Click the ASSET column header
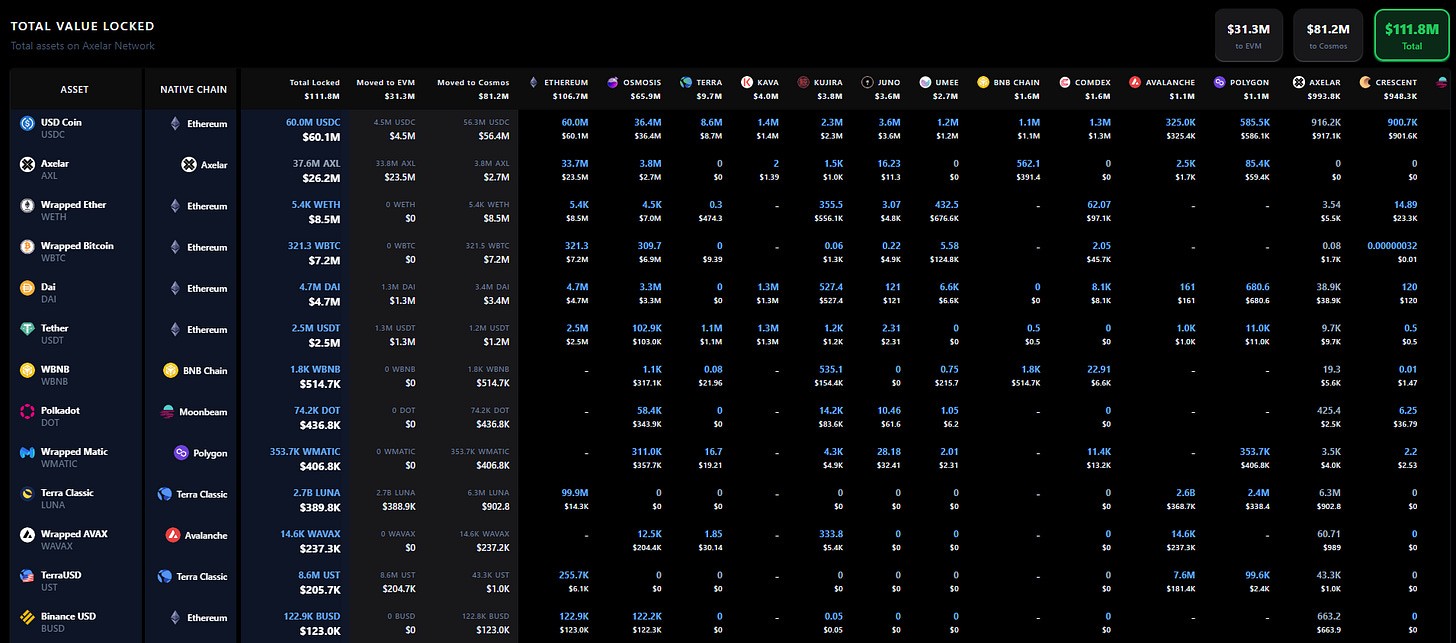 [x=74, y=89]
